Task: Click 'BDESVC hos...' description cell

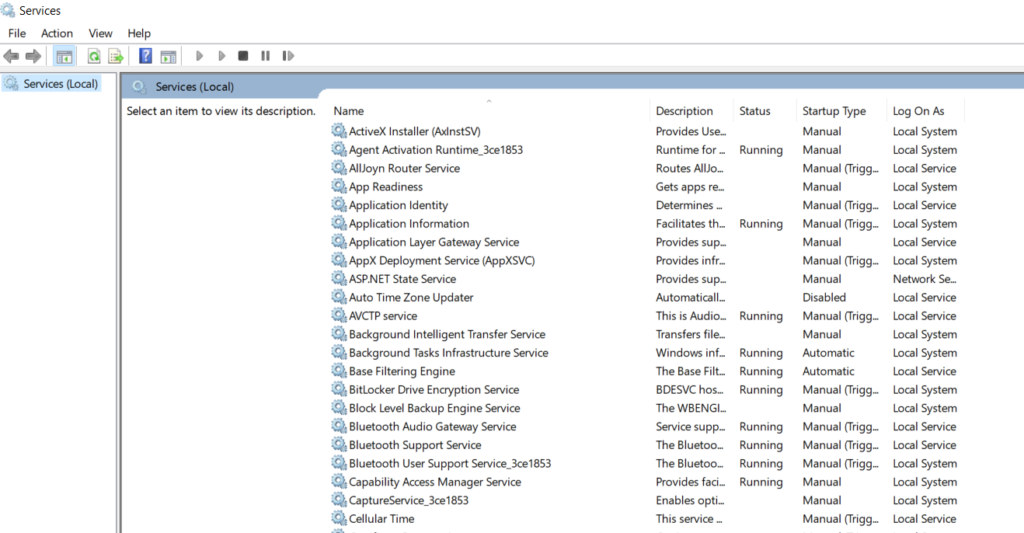Action: tap(690, 390)
